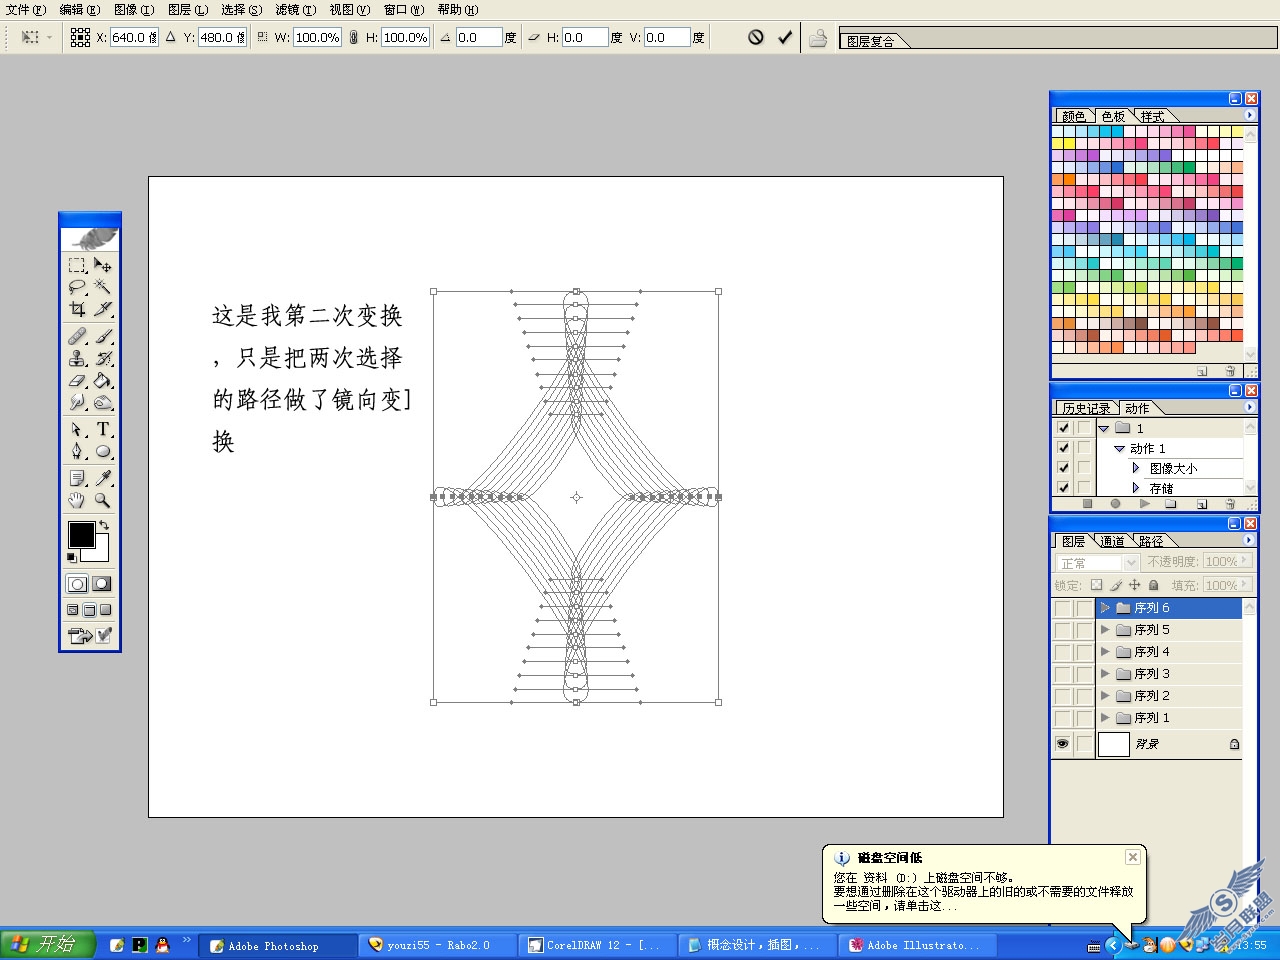Open the 滤镜 menu
This screenshot has width=1280, height=960.
coord(295,10)
